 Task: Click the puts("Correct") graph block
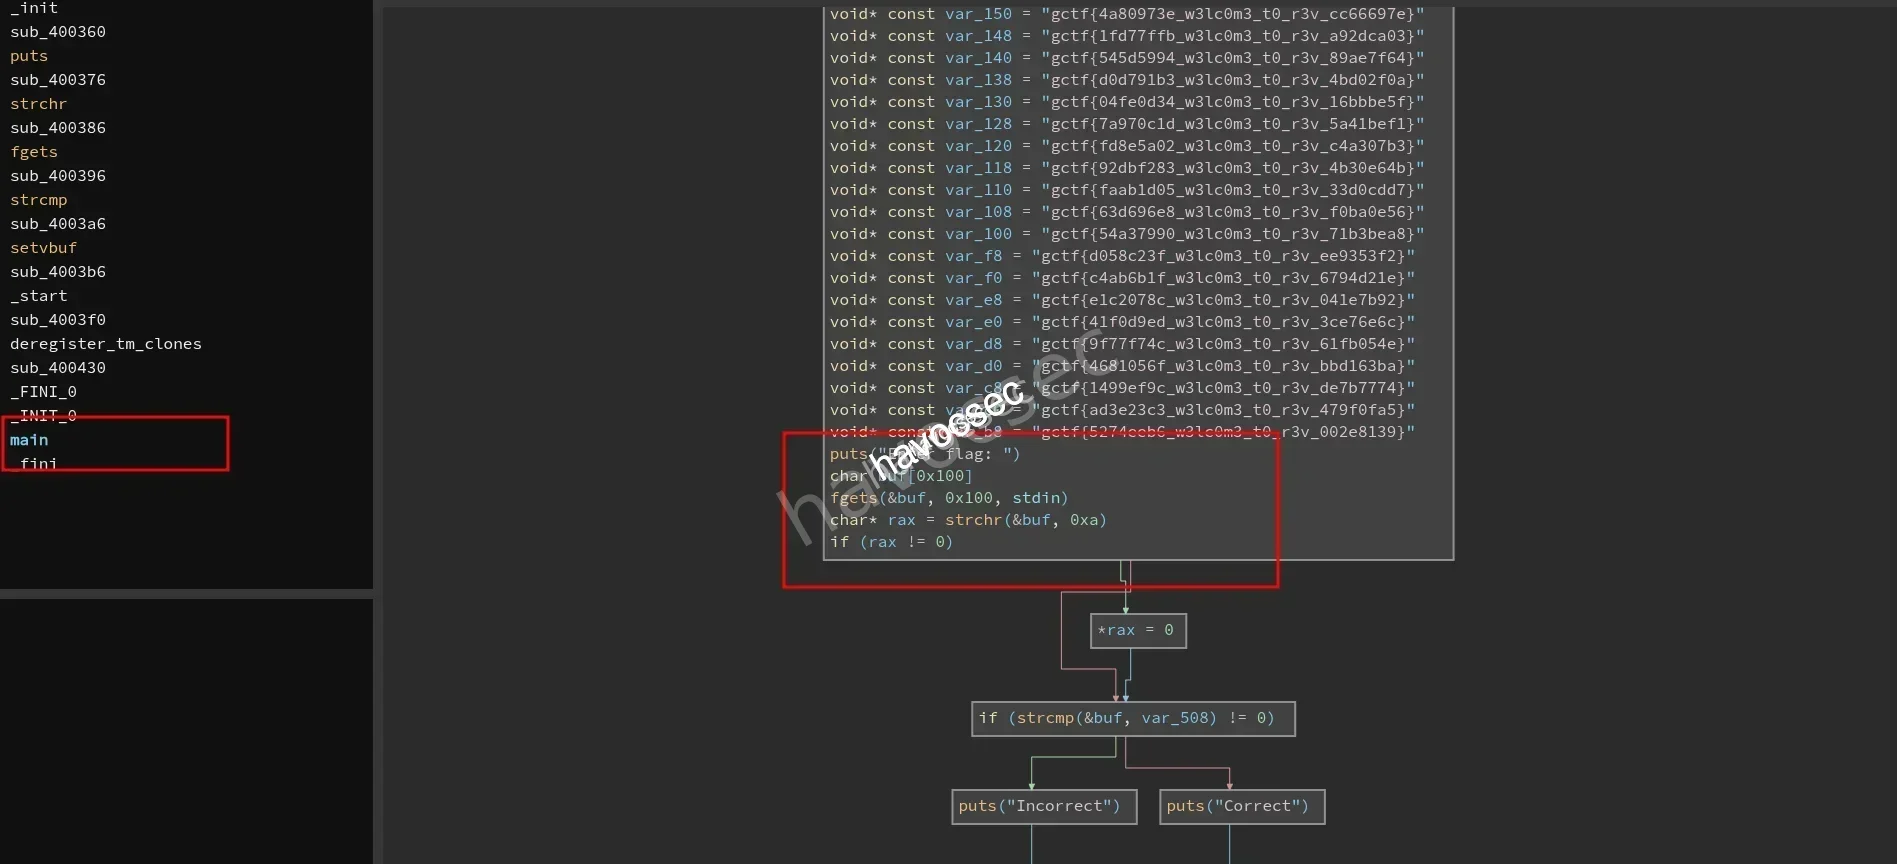tap(1241, 807)
